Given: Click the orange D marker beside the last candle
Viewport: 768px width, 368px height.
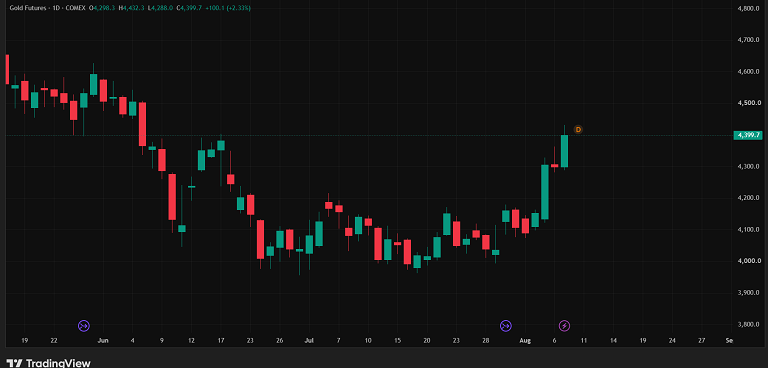Looking at the screenshot, I should (x=578, y=129).
